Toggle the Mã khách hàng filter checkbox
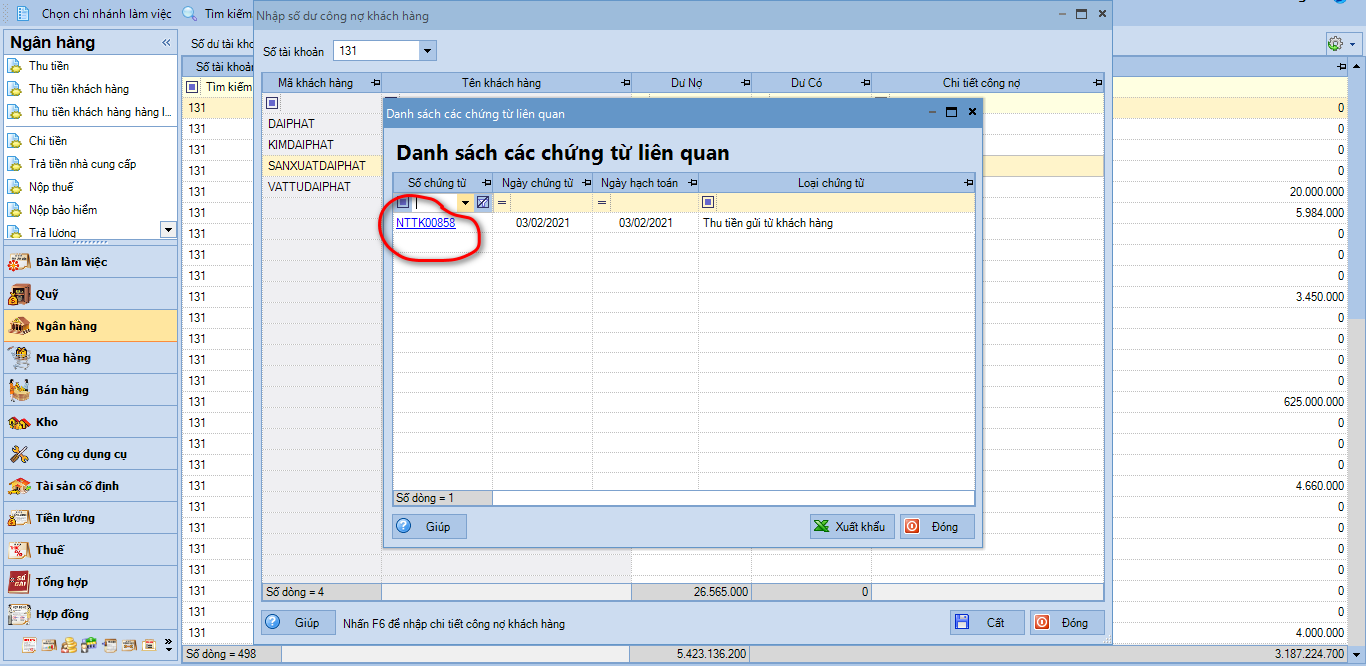 tap(272, 103)
